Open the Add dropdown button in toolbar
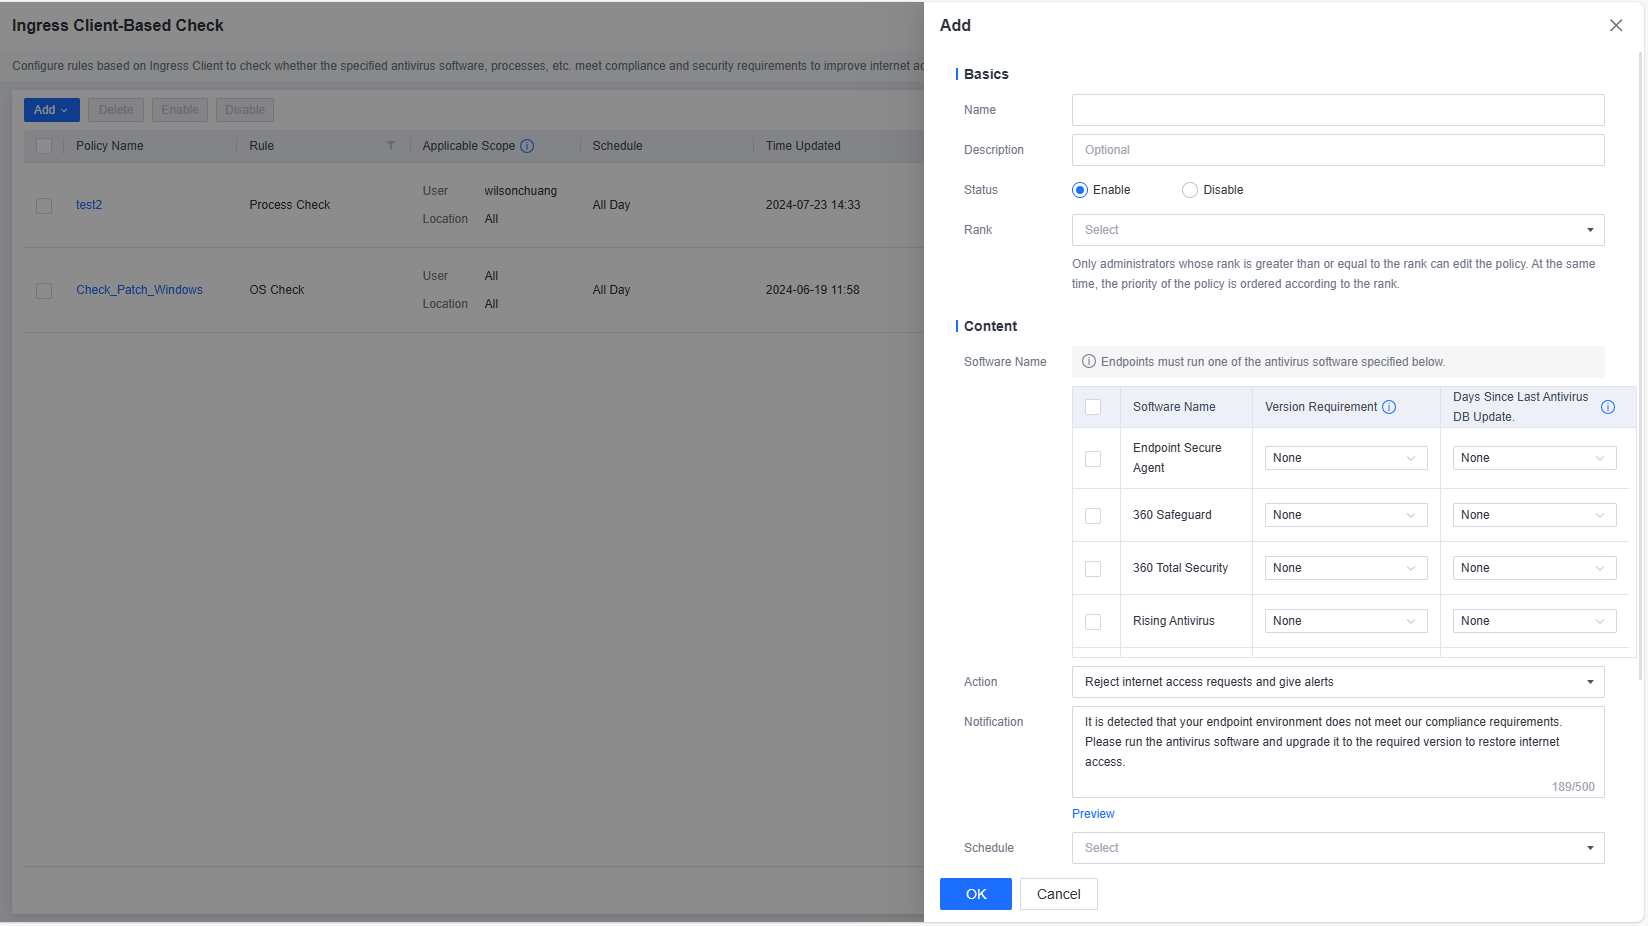1648x926 pixels. (52, 110)
